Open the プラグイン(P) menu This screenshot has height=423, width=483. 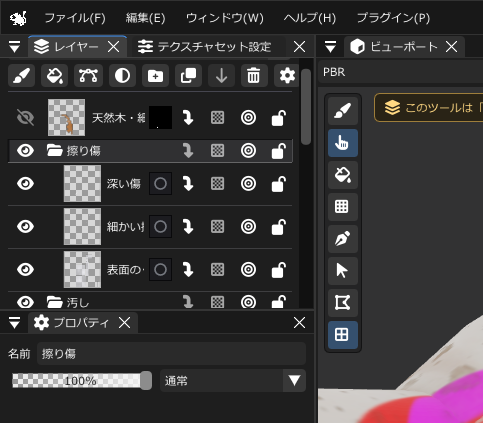pos(393,18)
